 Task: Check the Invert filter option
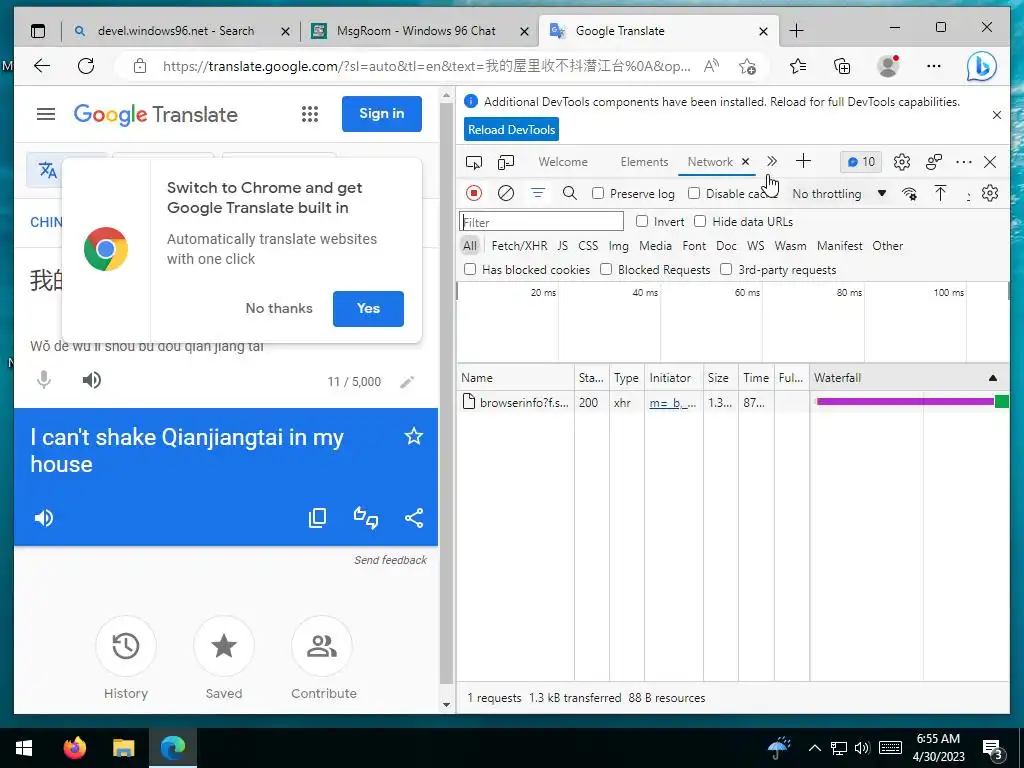point(642,221)
